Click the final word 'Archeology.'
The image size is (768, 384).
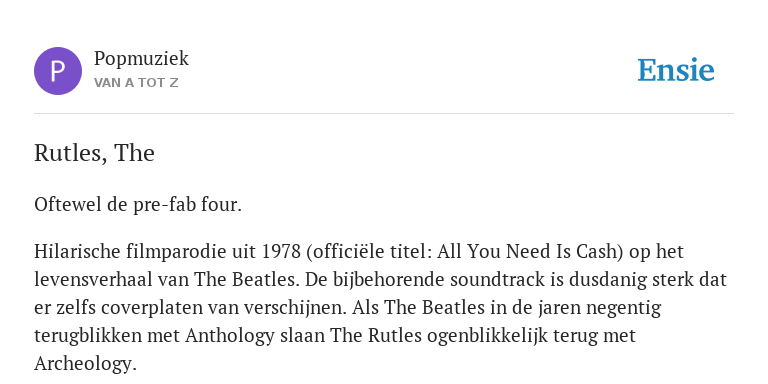(85, 364)
